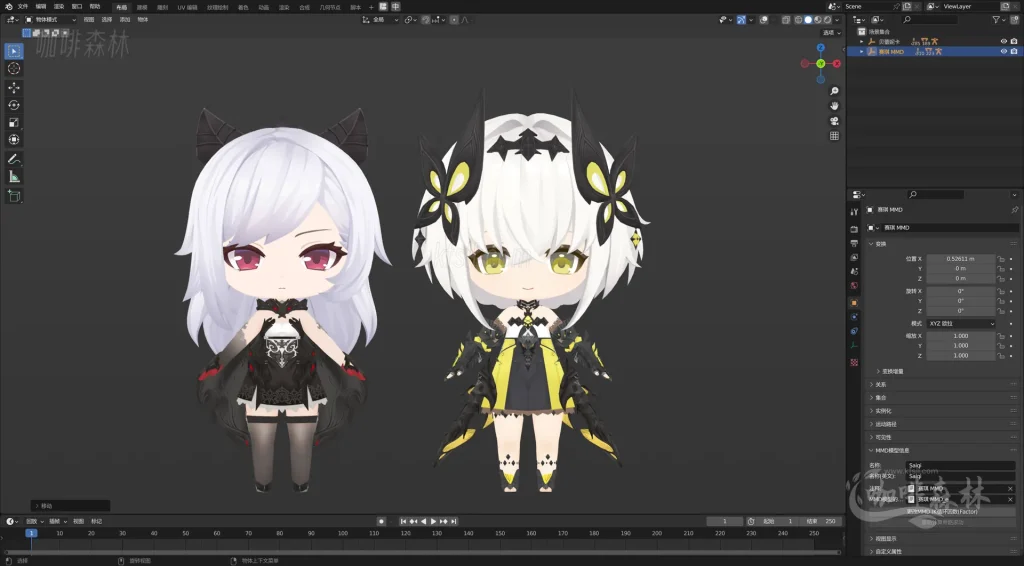The image size is (1024, 566).
Task: Expand the Instancing panel
Action: coord(882,411)
